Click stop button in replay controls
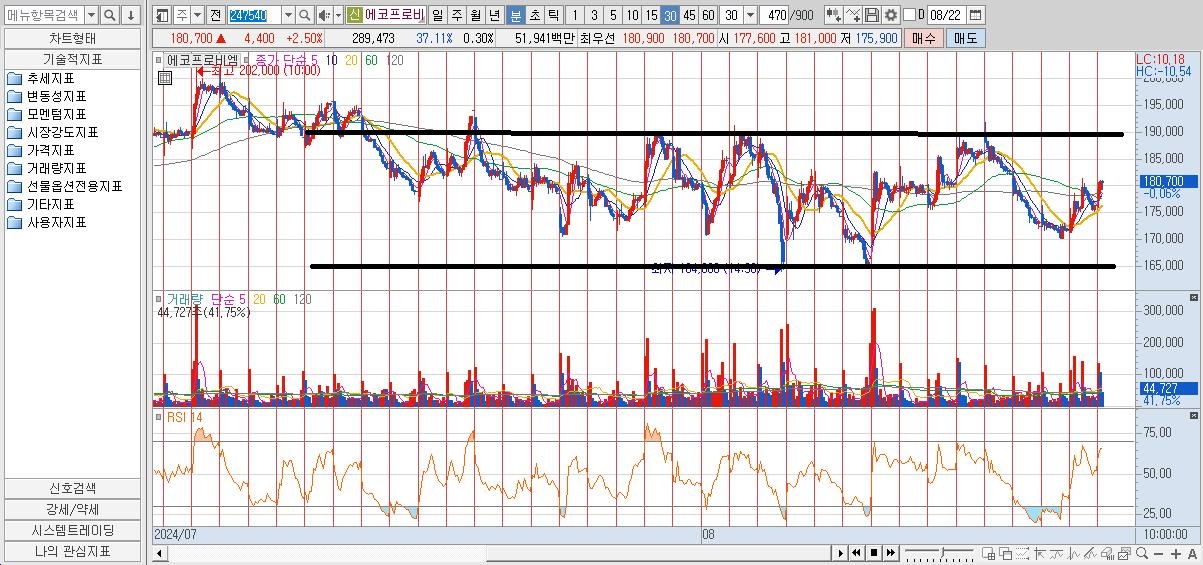 point(874,553)
